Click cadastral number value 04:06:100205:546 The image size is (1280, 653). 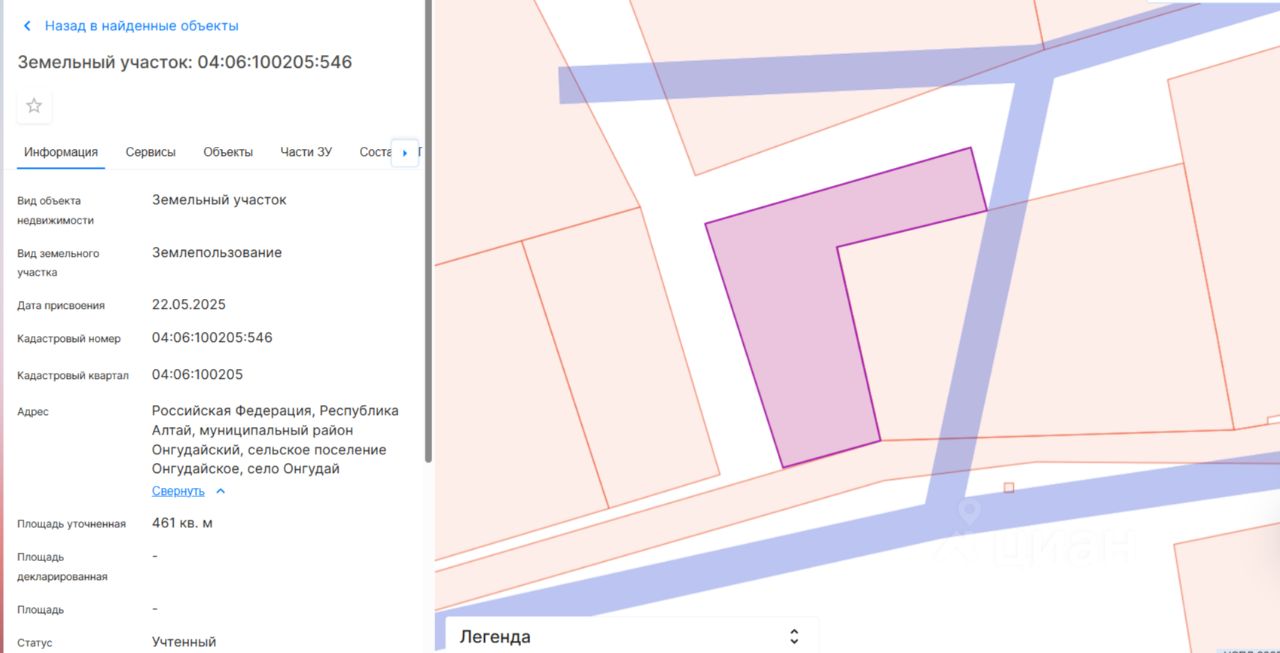[212, 338]
